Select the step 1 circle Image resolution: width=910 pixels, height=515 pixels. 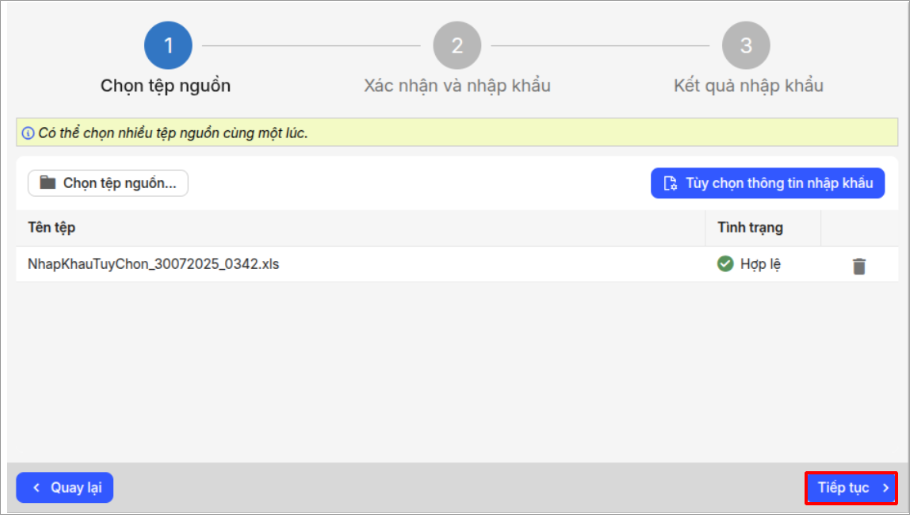coord(168,46)
